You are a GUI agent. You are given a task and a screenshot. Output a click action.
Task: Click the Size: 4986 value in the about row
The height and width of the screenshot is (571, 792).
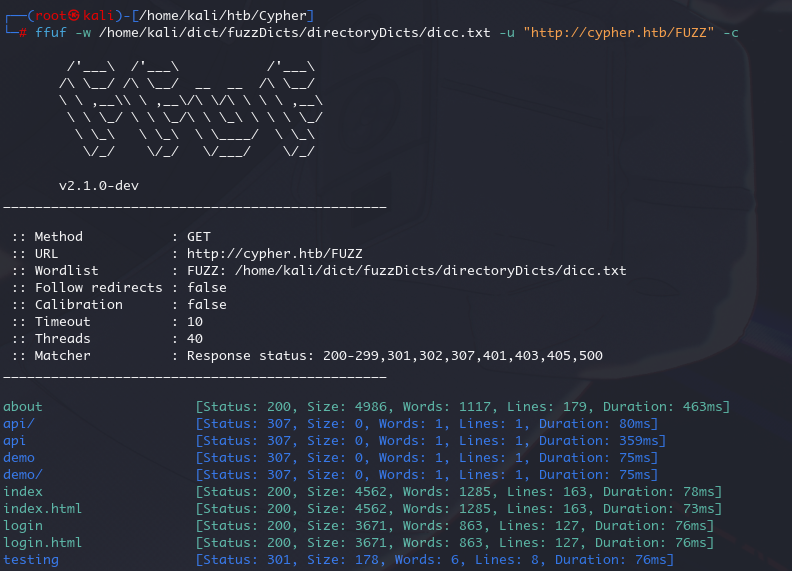pyautogui.click(x=349, y=407)
